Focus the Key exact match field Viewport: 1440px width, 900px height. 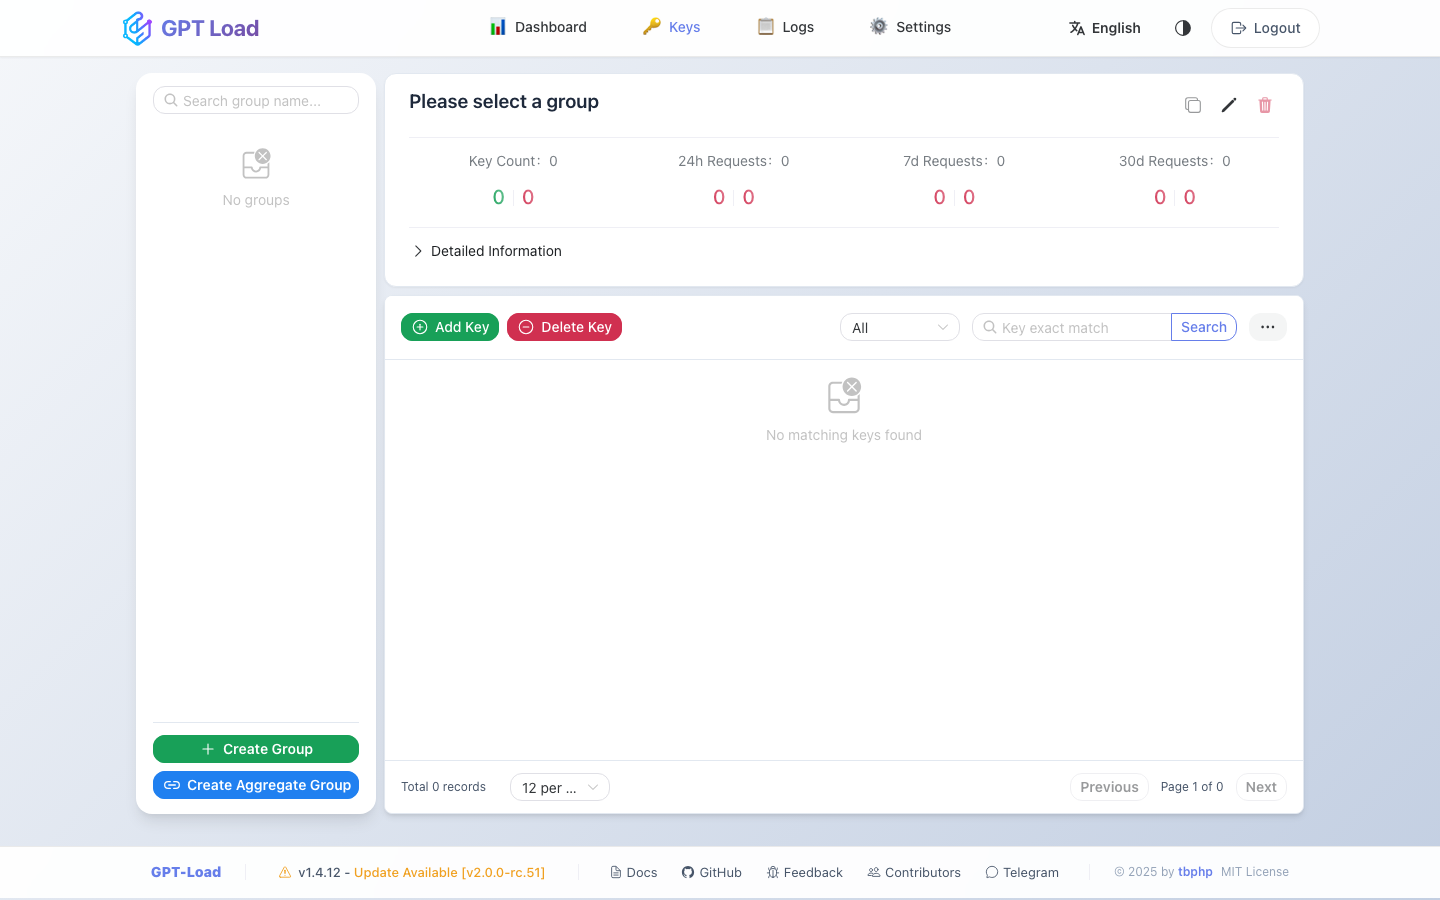point(1072,327)
